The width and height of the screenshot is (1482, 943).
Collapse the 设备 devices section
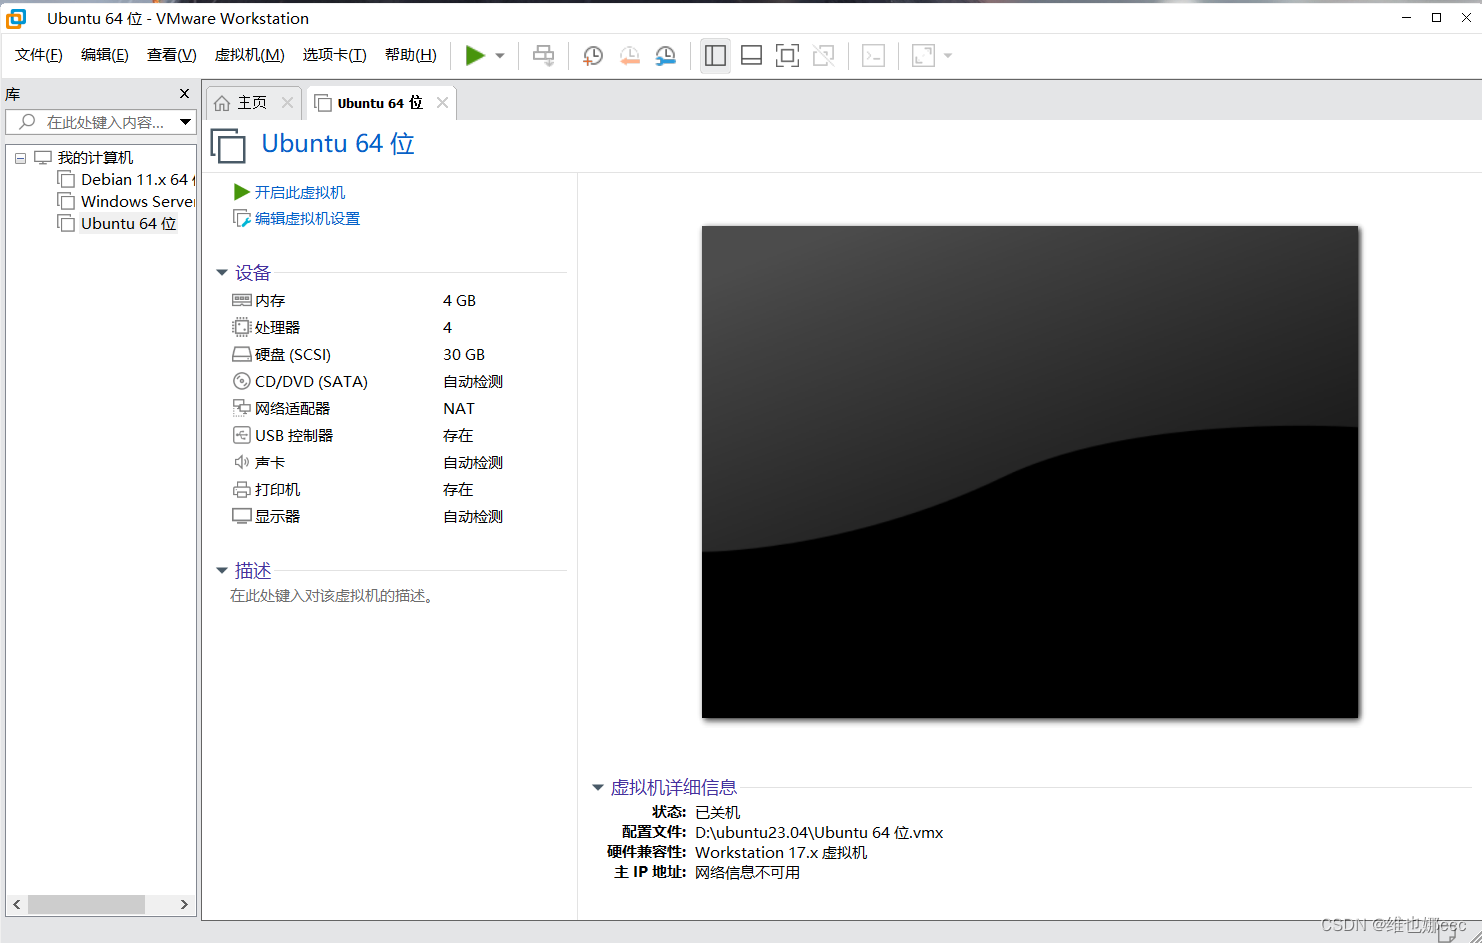point(222,272)
